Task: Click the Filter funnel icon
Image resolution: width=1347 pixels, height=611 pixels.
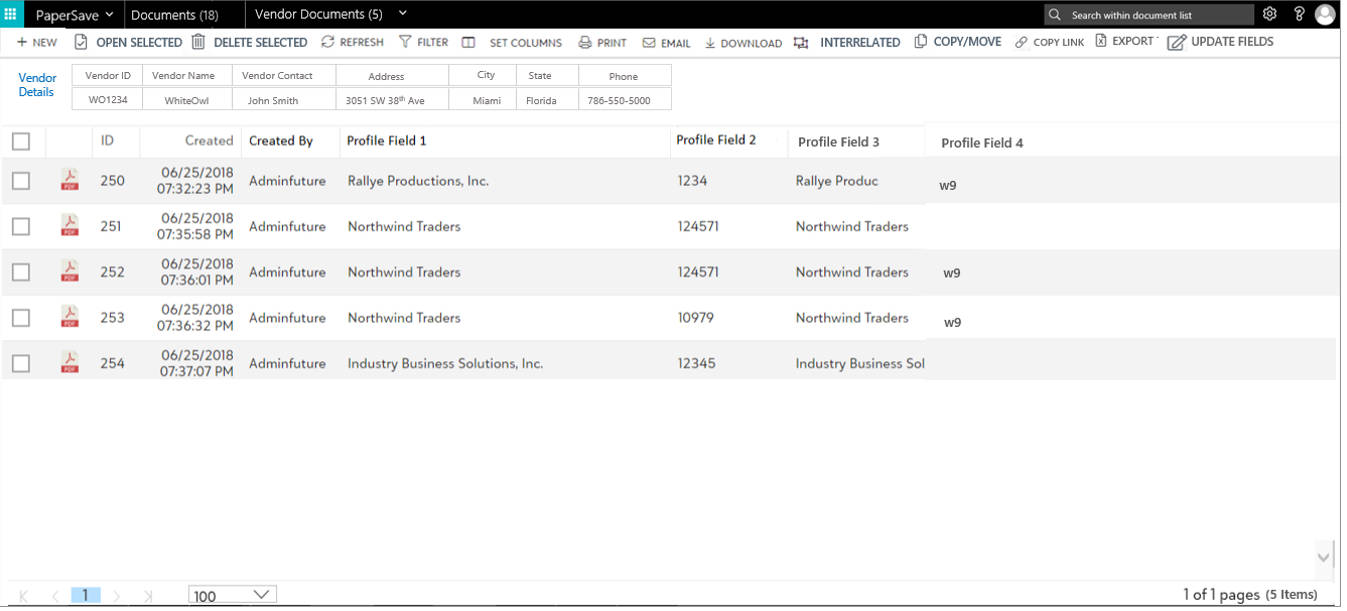Action: 405,42
